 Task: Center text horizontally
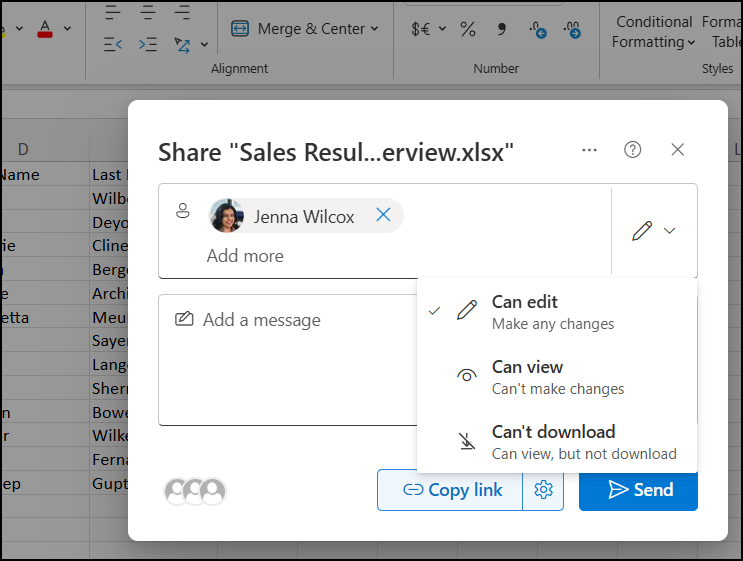pos(148,12)
